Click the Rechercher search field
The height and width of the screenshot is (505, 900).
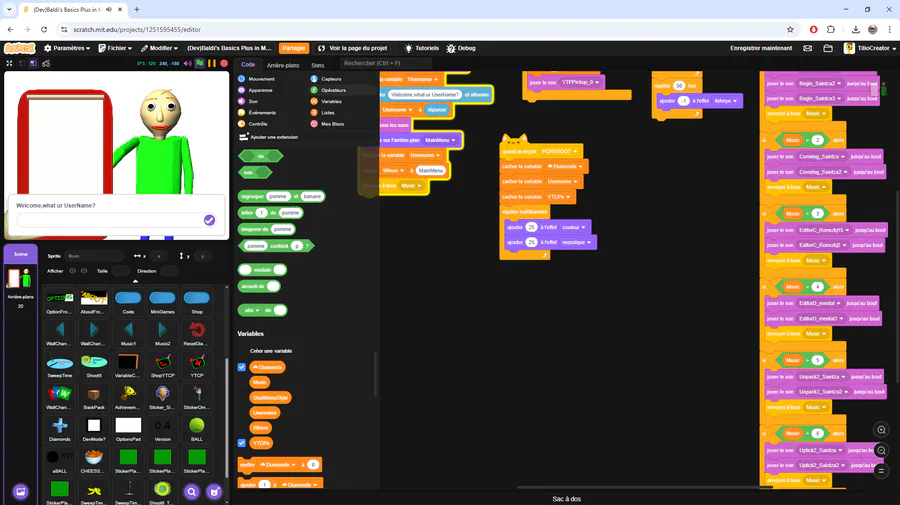pos(385,63)
